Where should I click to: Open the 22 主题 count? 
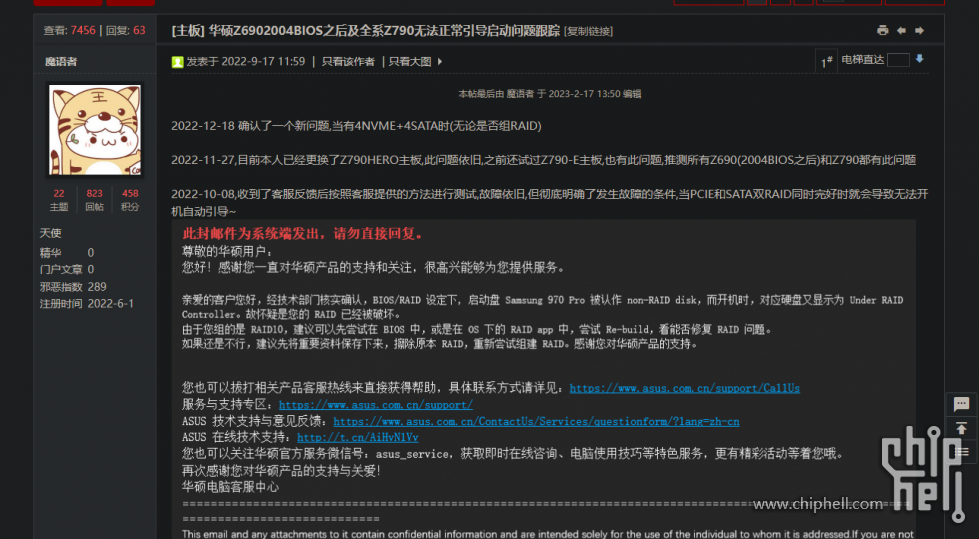point(59,200)
